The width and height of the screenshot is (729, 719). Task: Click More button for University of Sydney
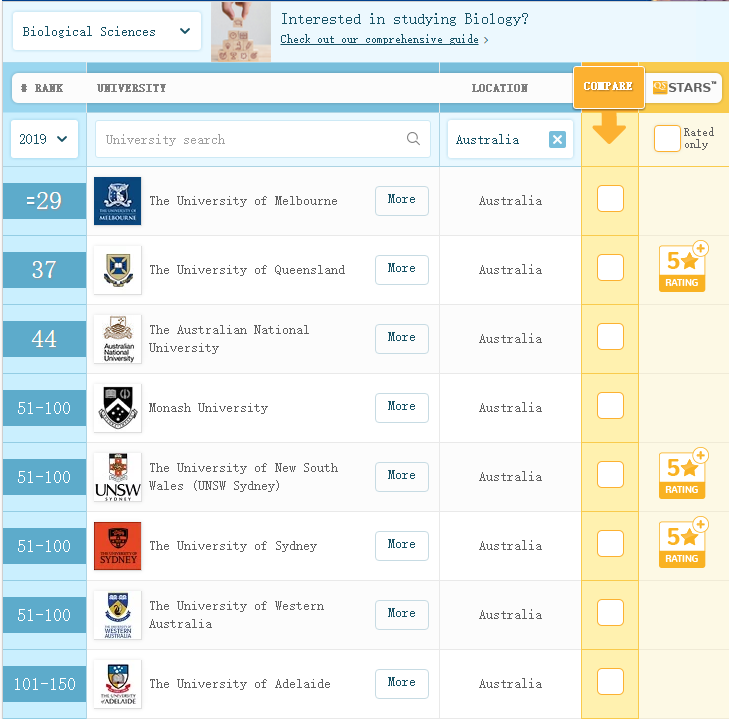click(x=402, y=546)
